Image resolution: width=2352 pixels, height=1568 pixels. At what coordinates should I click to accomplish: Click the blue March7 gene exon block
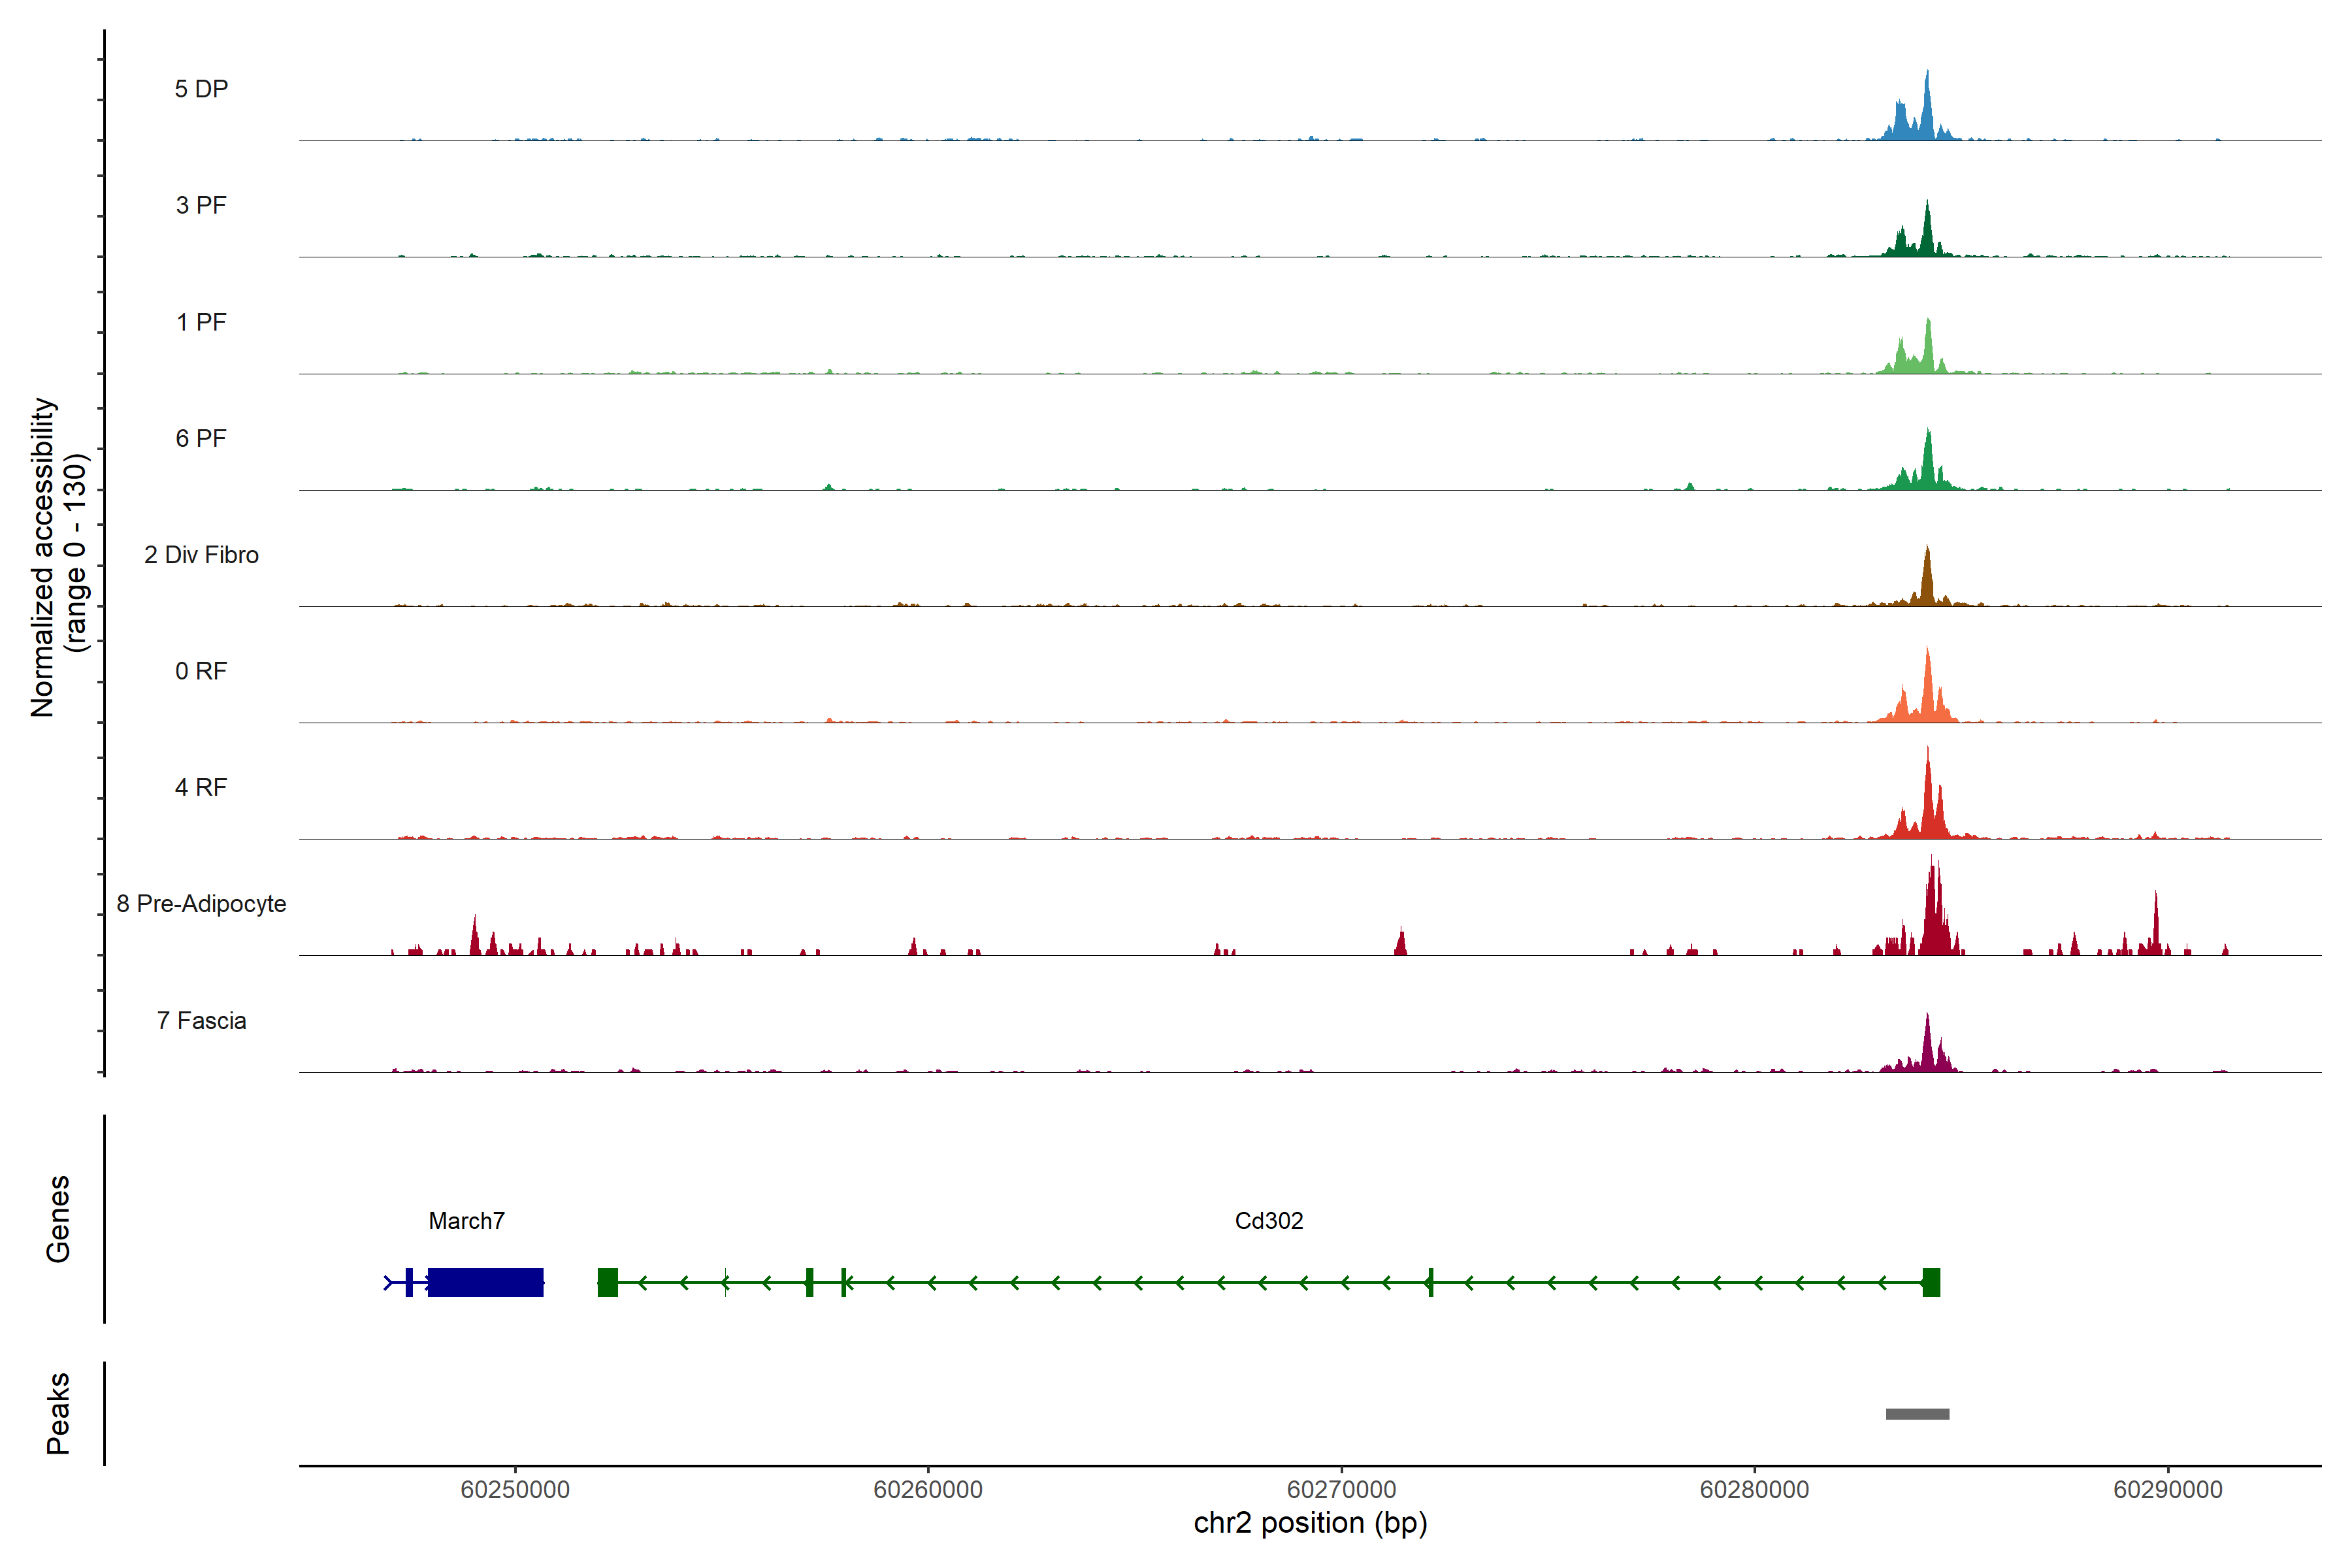click(x=485, y=1282)
